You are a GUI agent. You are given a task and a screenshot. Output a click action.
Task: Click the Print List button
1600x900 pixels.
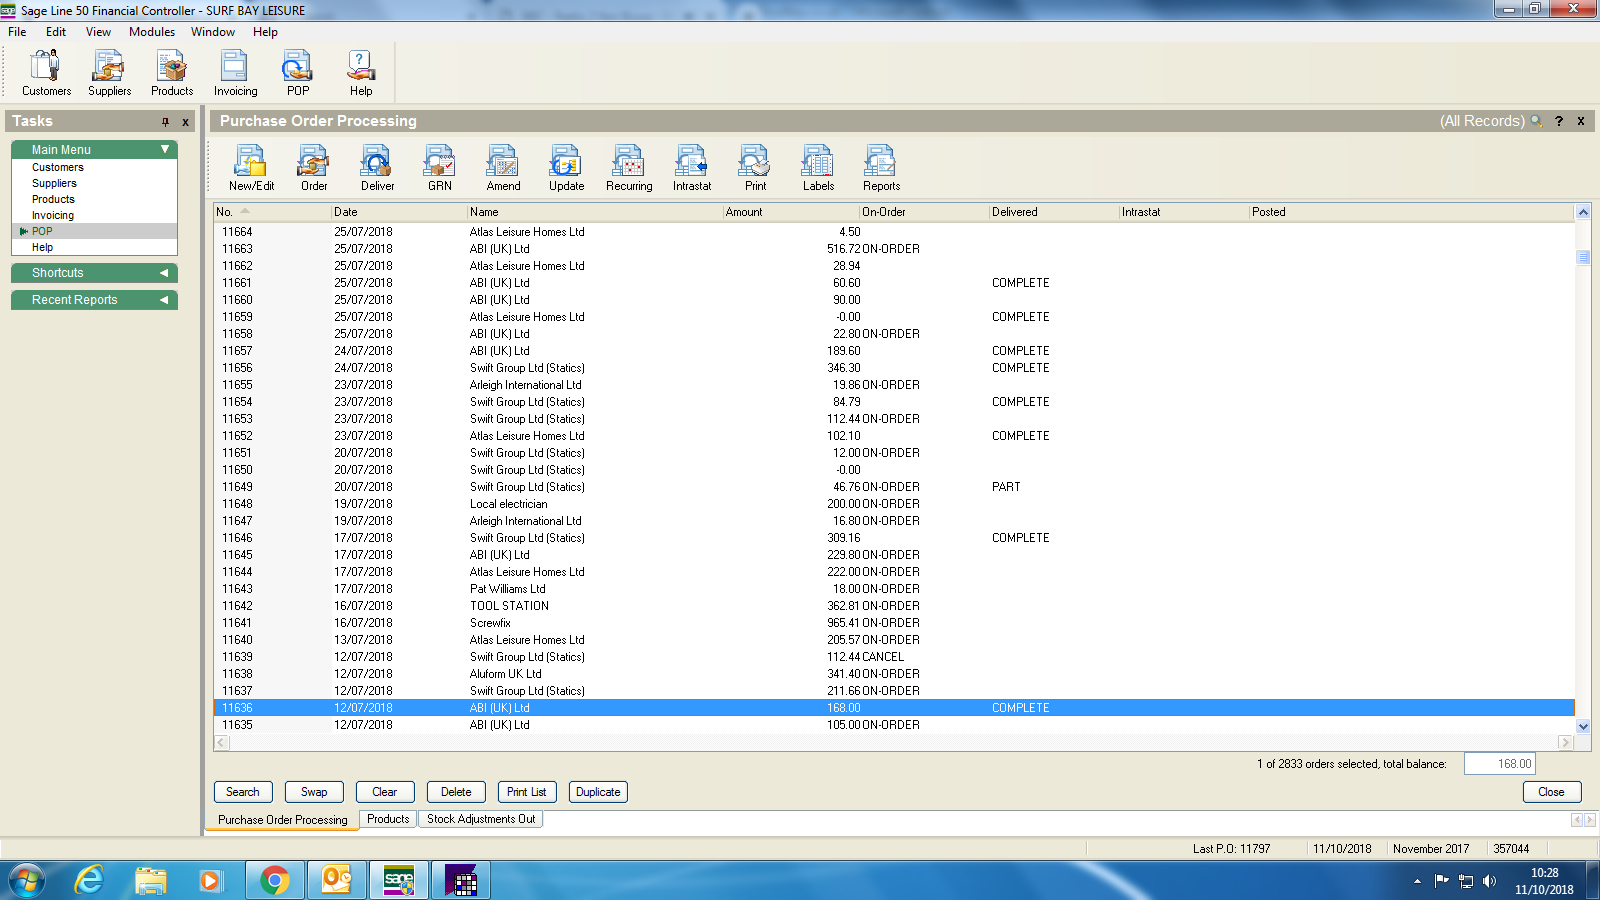[526, 792]
